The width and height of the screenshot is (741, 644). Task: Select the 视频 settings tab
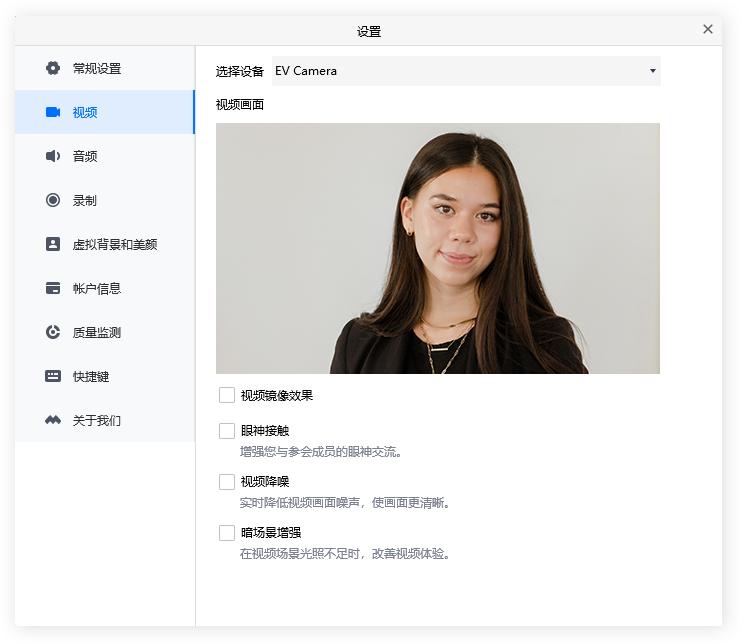point(105,112)
